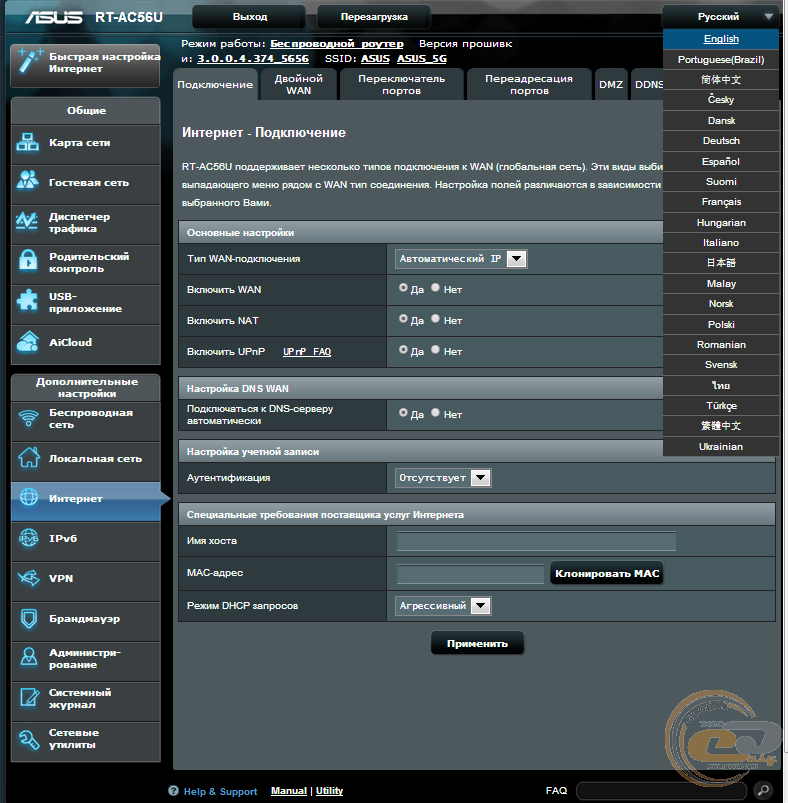The width and height of the screenshot is (788, 803).
Task: Select 'Нет' for Включить UPnP
Action: (436, 350)
